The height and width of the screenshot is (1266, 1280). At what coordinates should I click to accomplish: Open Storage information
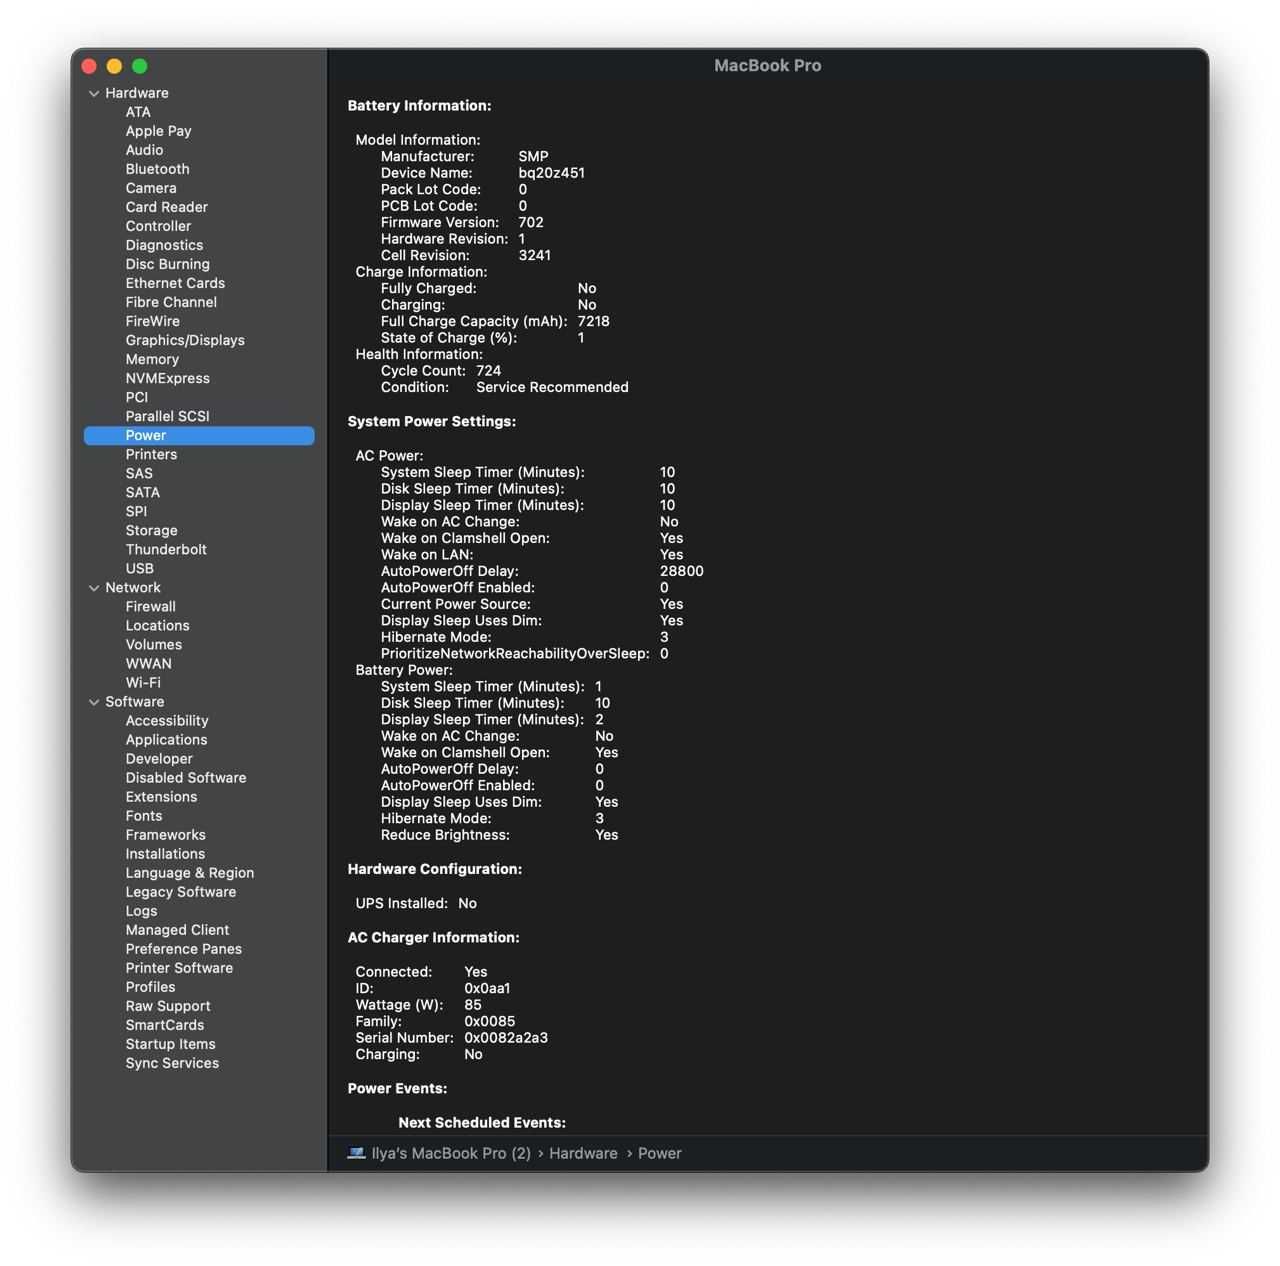tap(152, 530)
